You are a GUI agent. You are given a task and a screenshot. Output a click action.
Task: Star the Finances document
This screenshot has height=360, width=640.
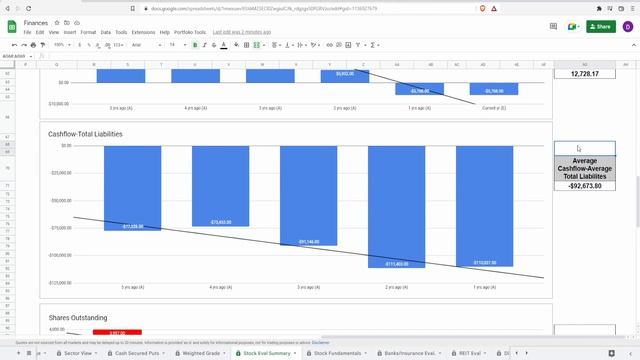tap(57, 23)
